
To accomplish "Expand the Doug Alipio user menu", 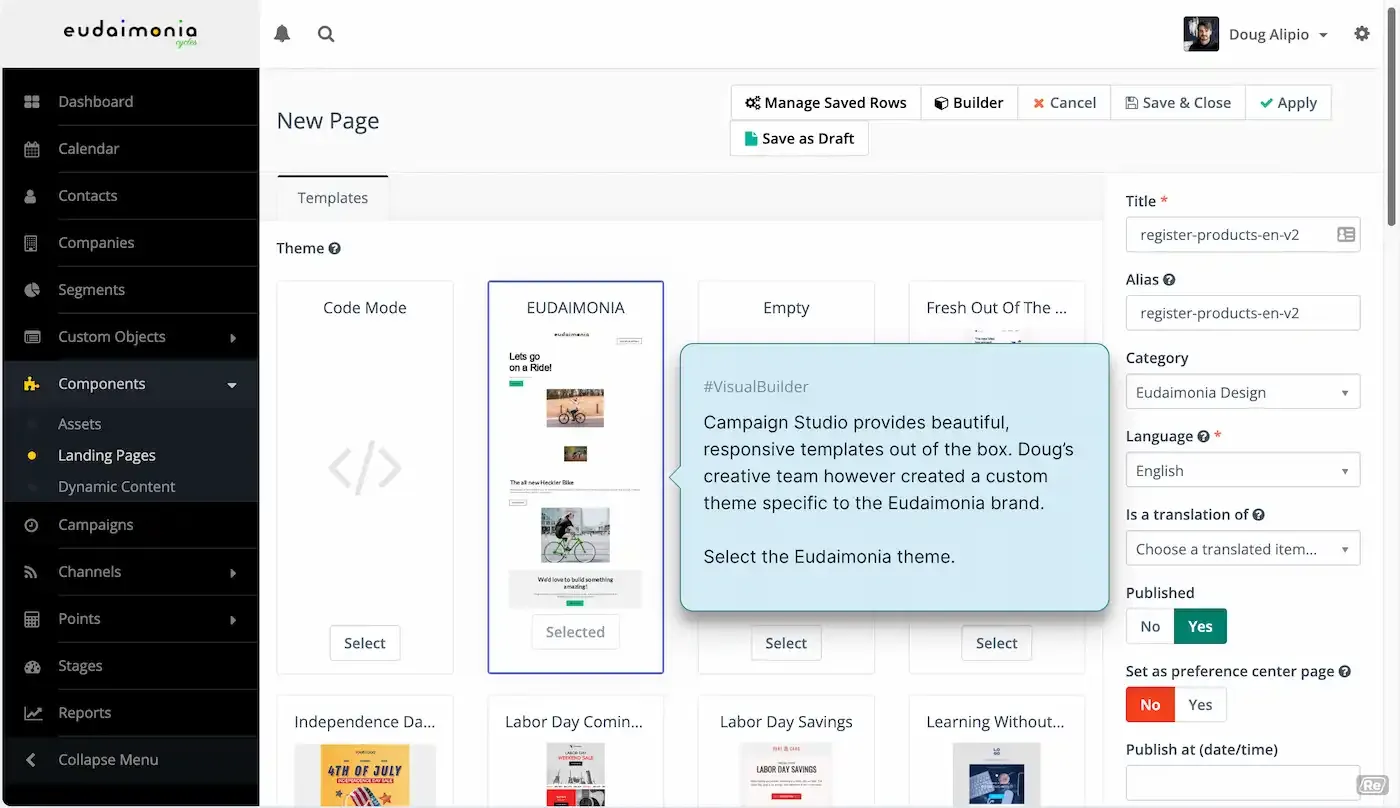I will 1256,34.
